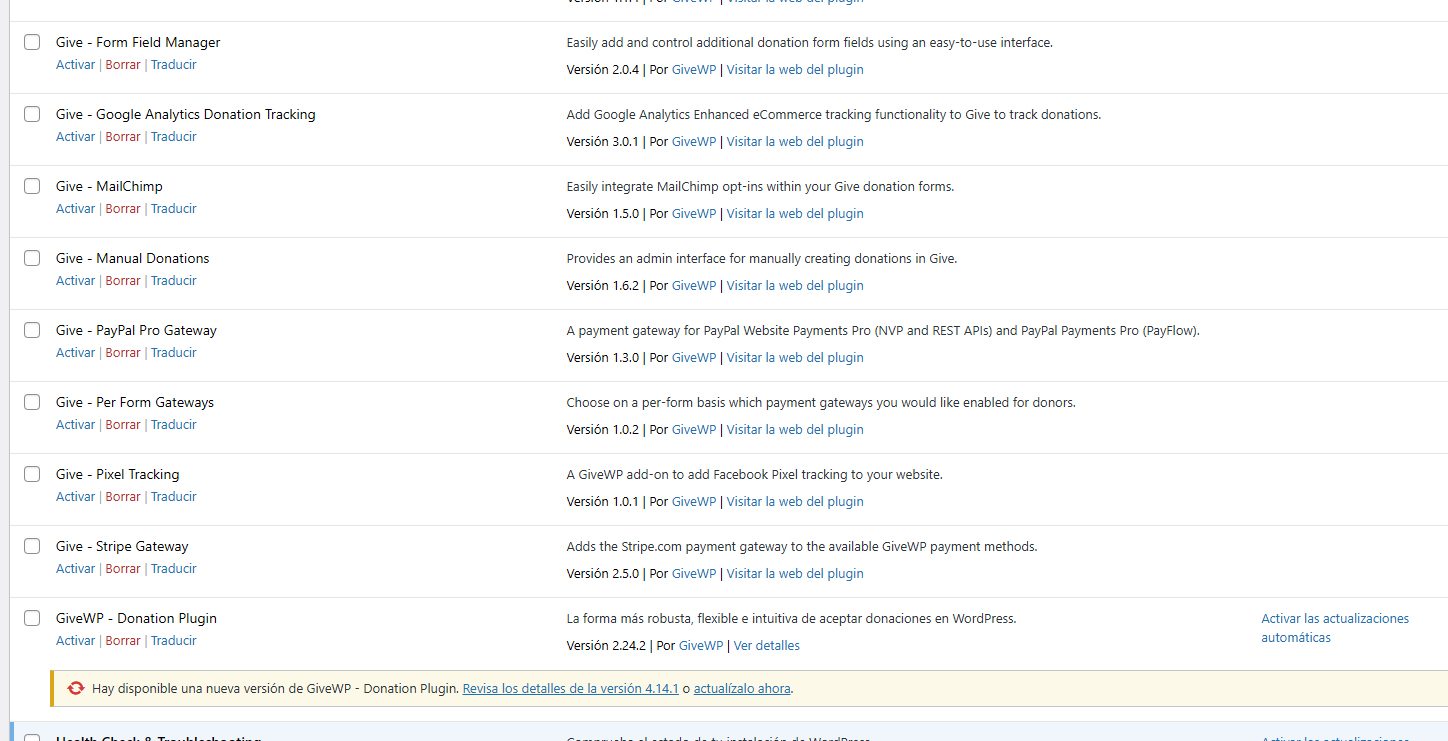The image size is (1448, 741).
Task: Select the Give - MailChimp plugin checkbox
Action: (32, 186)
